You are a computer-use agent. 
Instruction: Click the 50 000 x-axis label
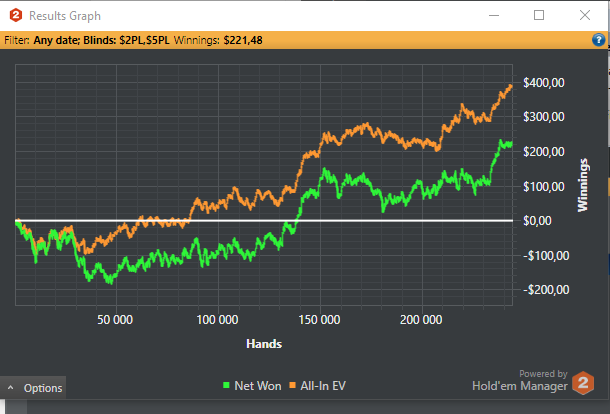(115, 320)
